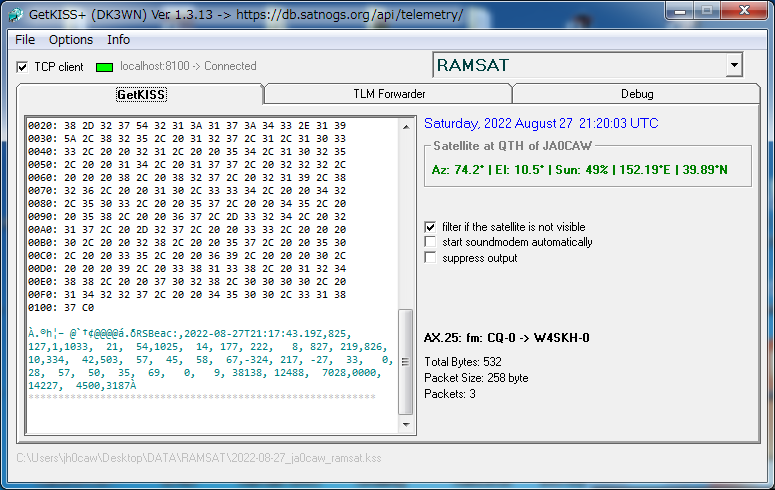Switch to the Debug tab
775x490 pixels.
(637, 94)
